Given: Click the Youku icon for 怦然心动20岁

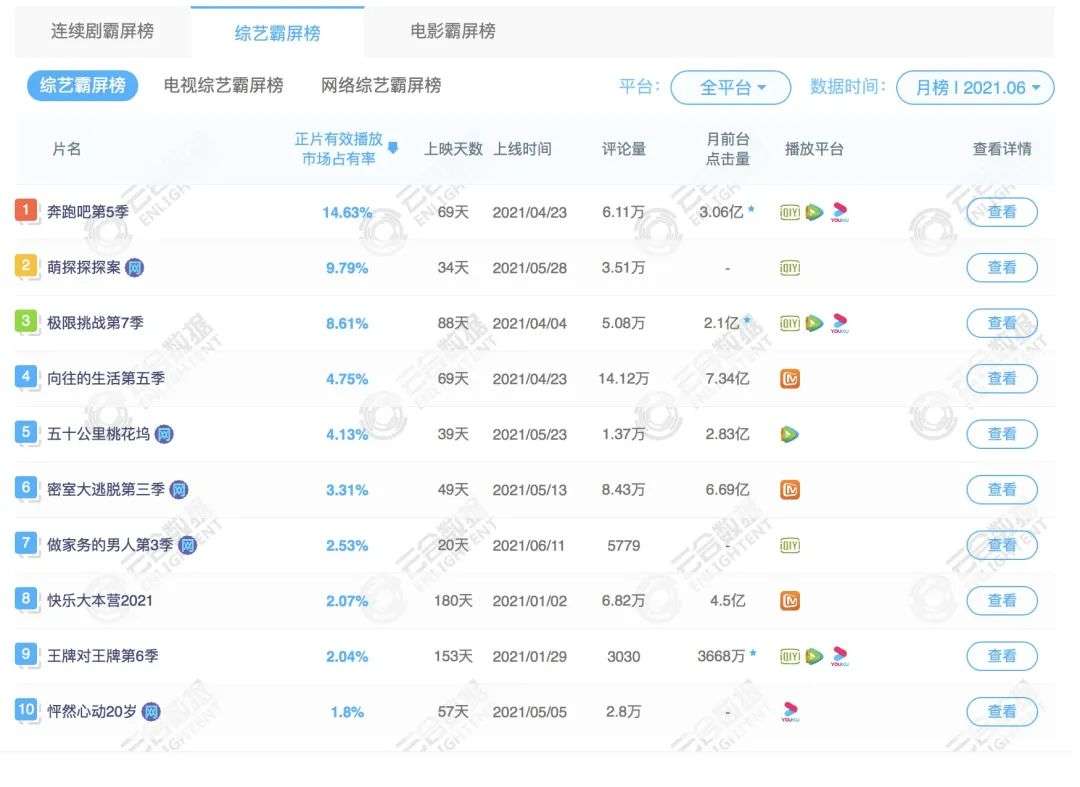Looking at the screenshot, I should click(x=790, y=712).
